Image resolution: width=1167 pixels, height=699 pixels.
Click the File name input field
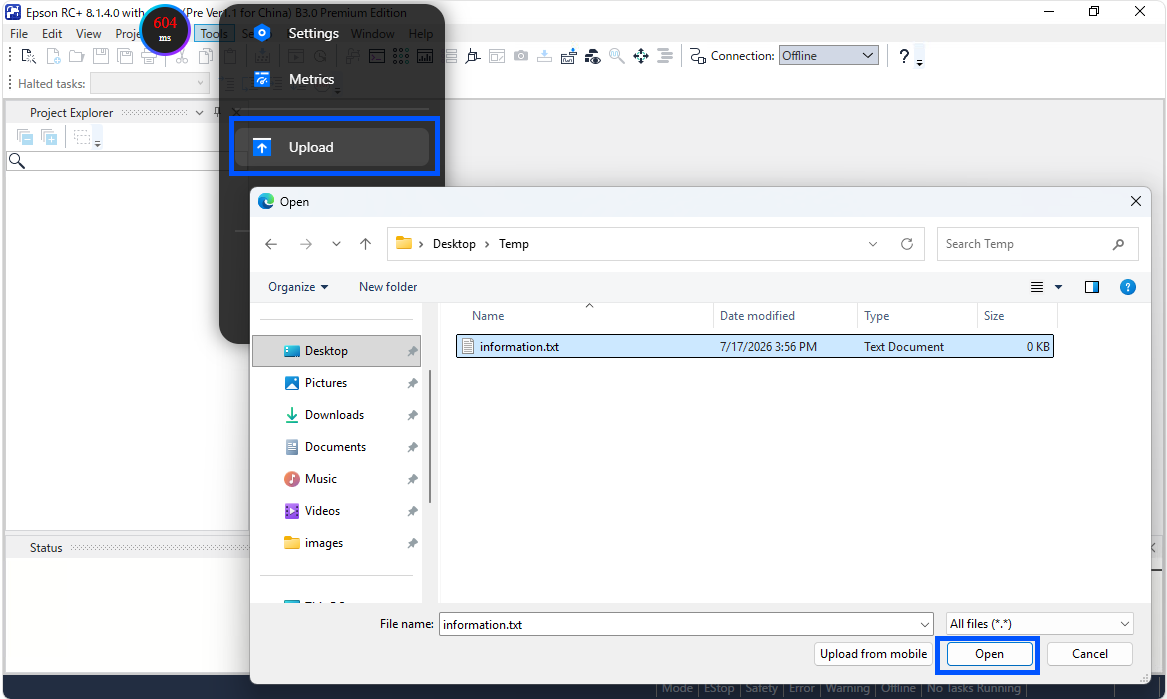(x=685, y=625)
